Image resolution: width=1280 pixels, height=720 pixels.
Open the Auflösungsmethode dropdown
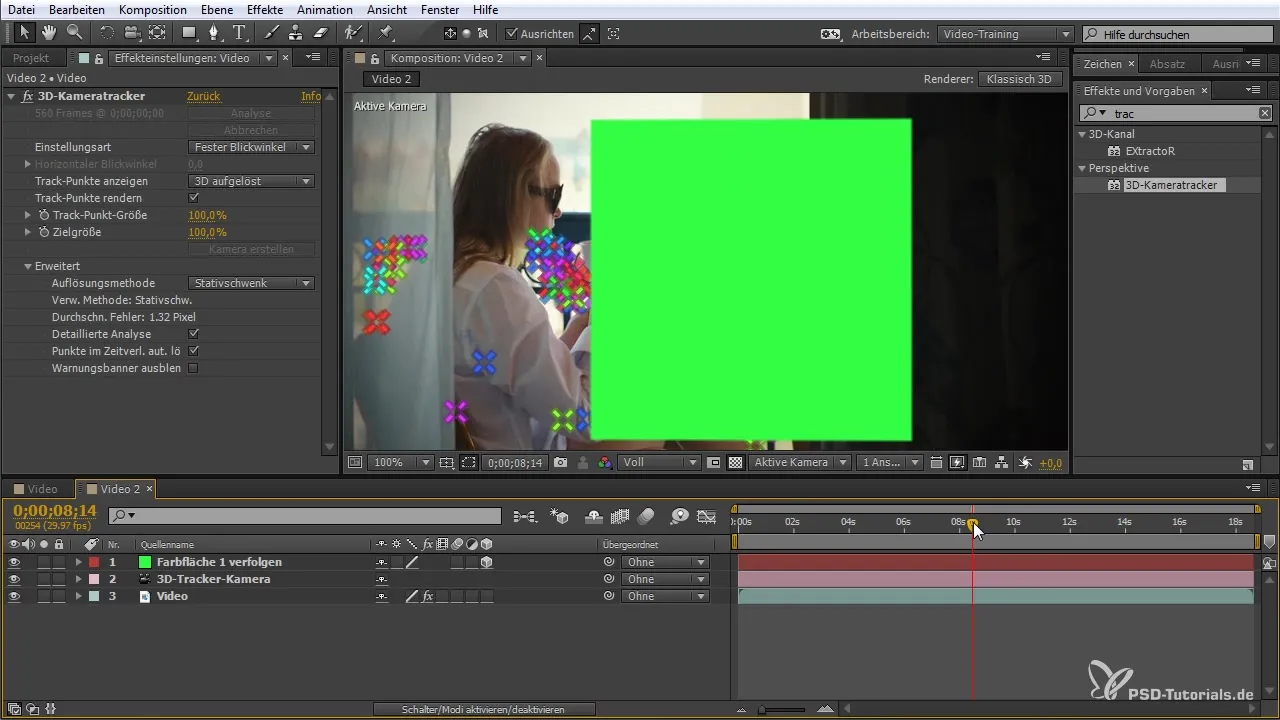click(x=252, y=283)
